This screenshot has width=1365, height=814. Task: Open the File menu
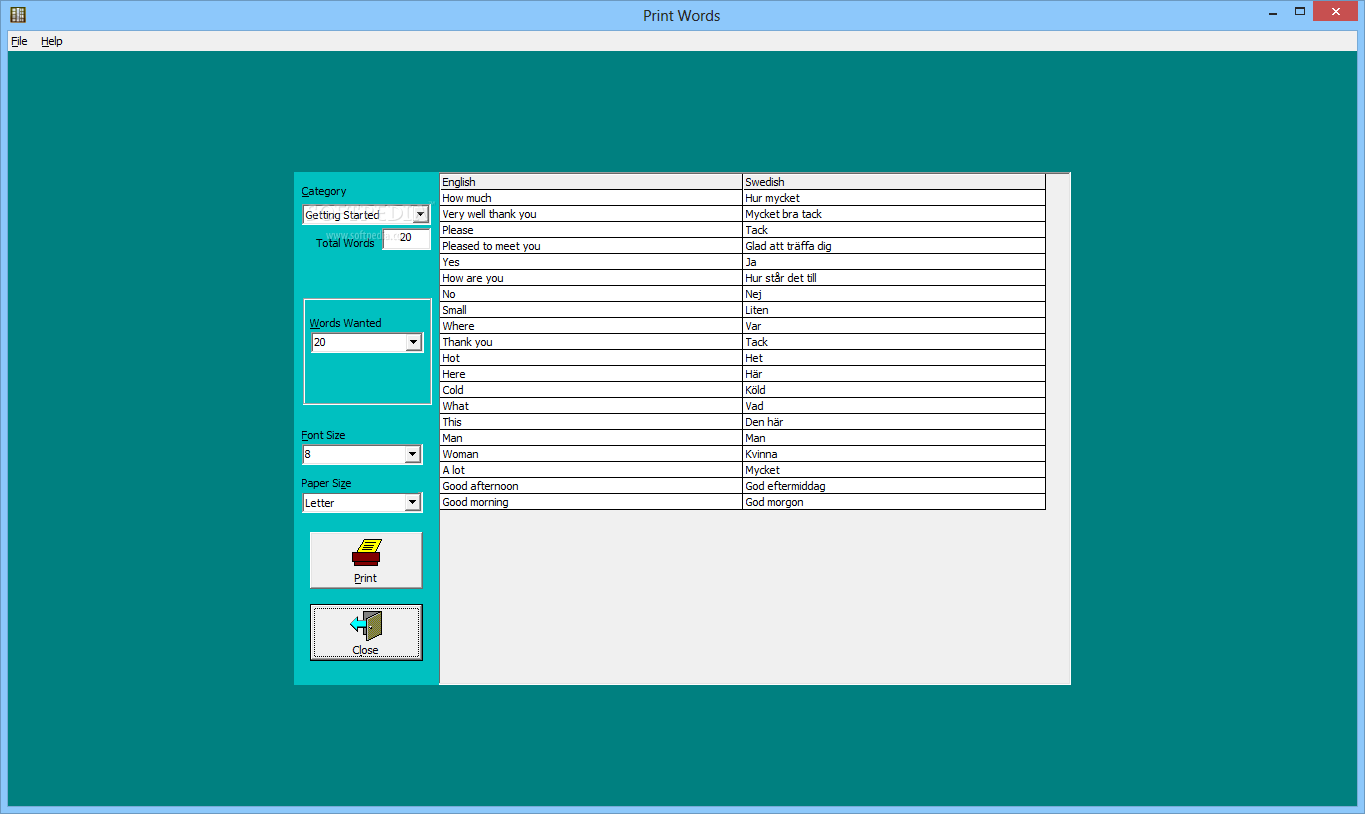tap(19, 41)
